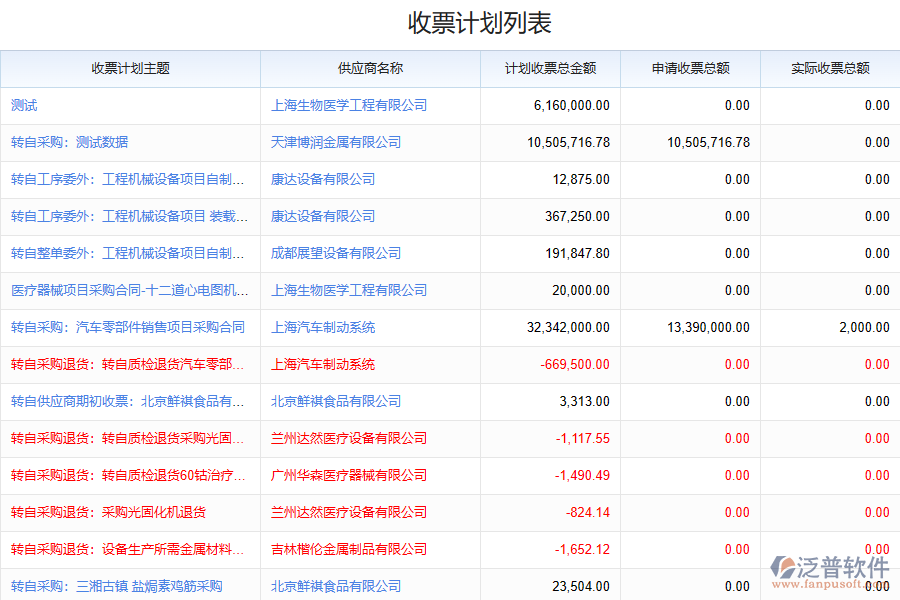Open 转自采购：测试数据 plan
The height and width of the screenshot is (600, 900).
click(x=69, y=142)
